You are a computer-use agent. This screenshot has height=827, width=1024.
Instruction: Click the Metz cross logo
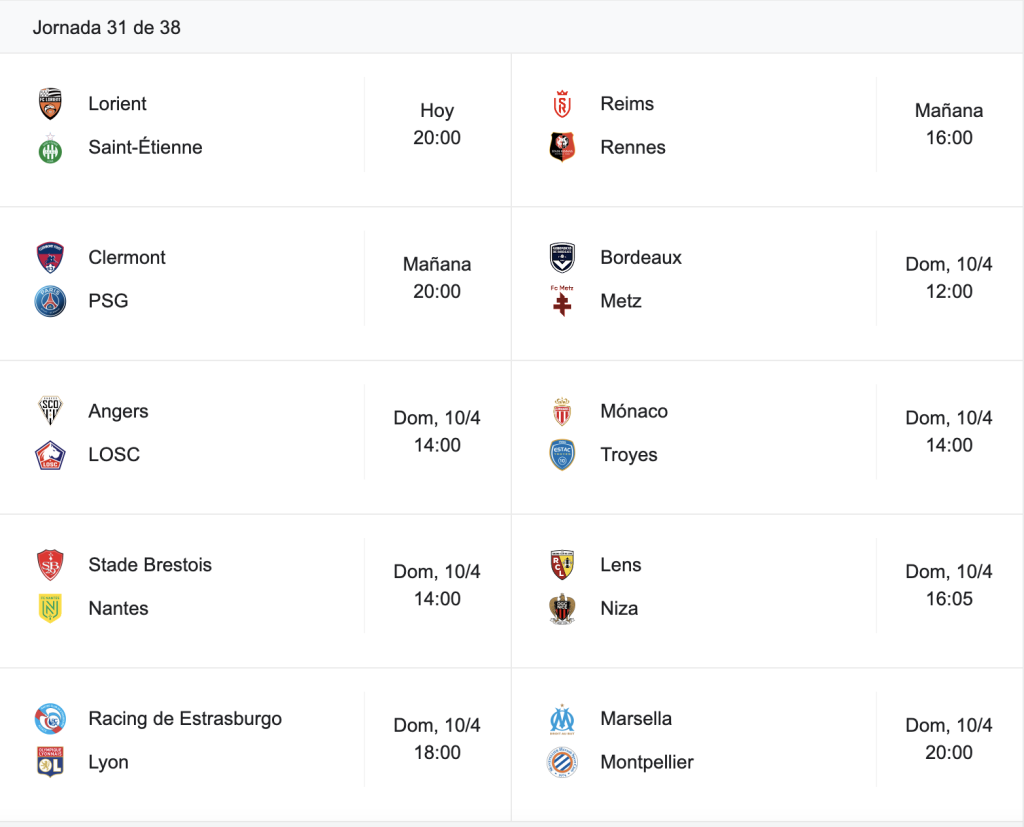pos(562,301)
